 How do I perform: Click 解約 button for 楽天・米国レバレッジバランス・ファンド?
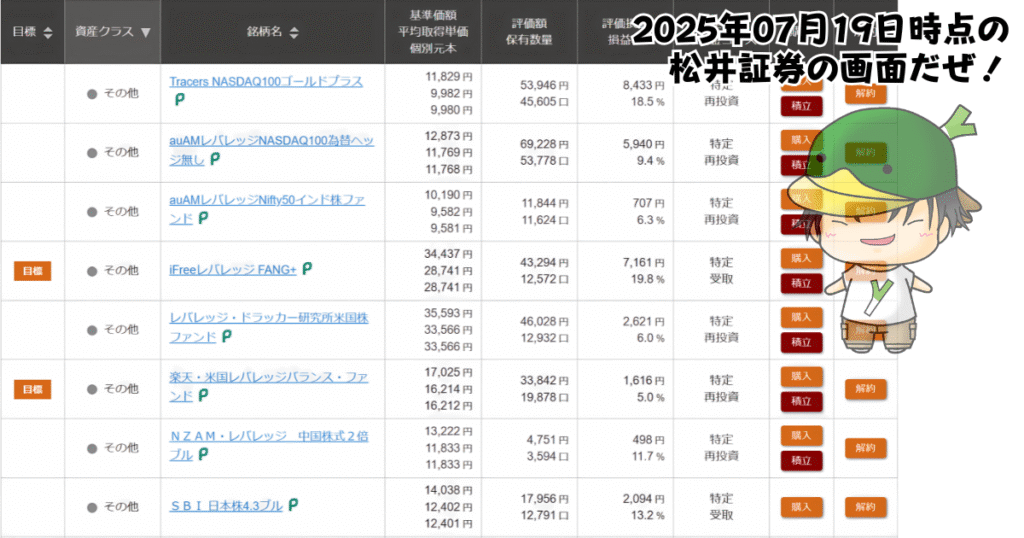(865, 389)
